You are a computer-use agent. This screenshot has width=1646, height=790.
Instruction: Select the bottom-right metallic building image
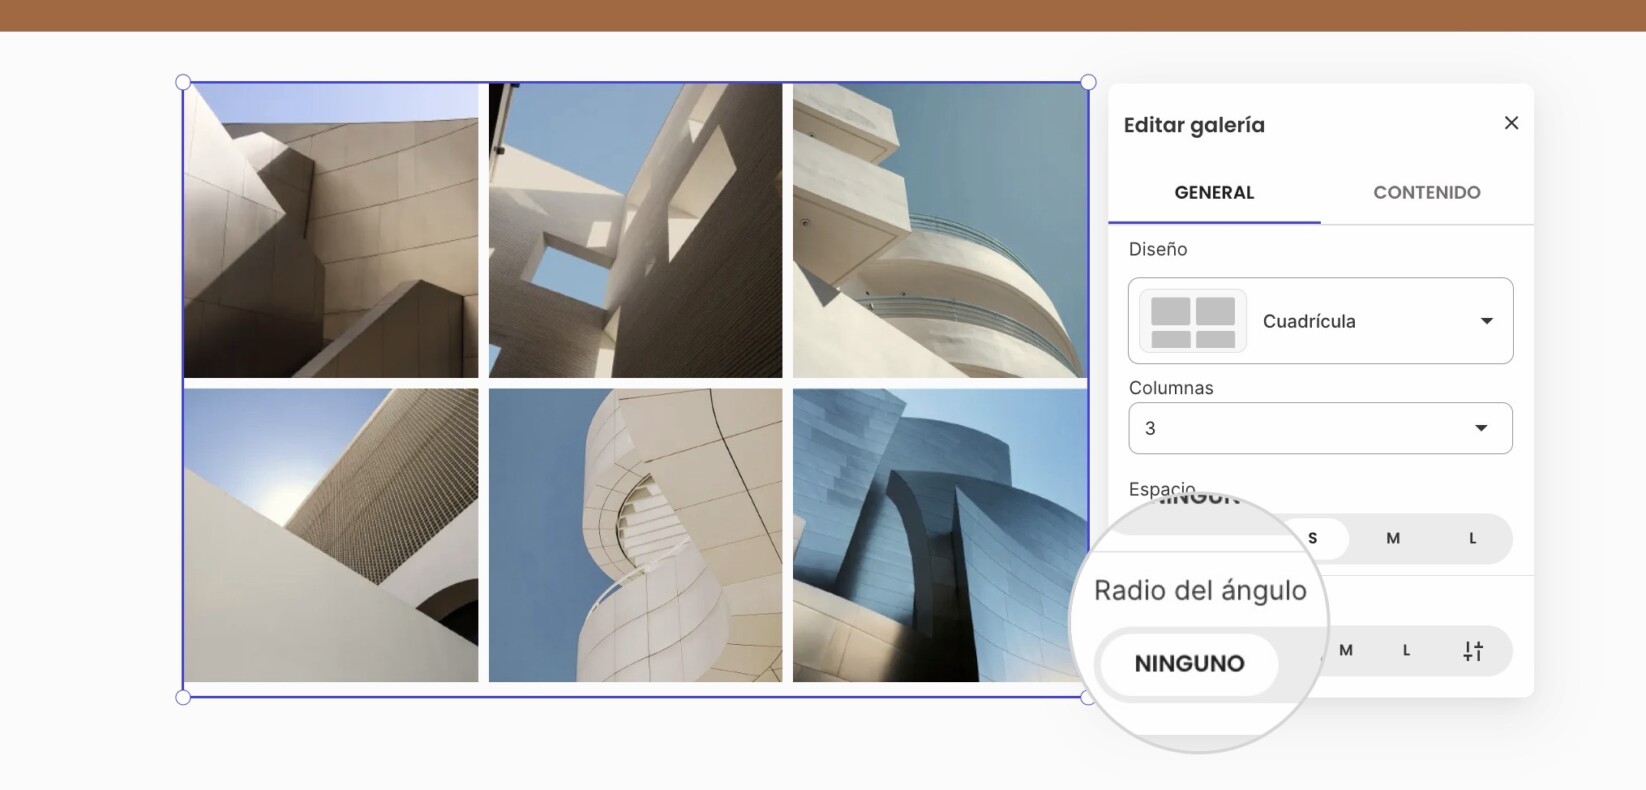click(x=940, y=535)
